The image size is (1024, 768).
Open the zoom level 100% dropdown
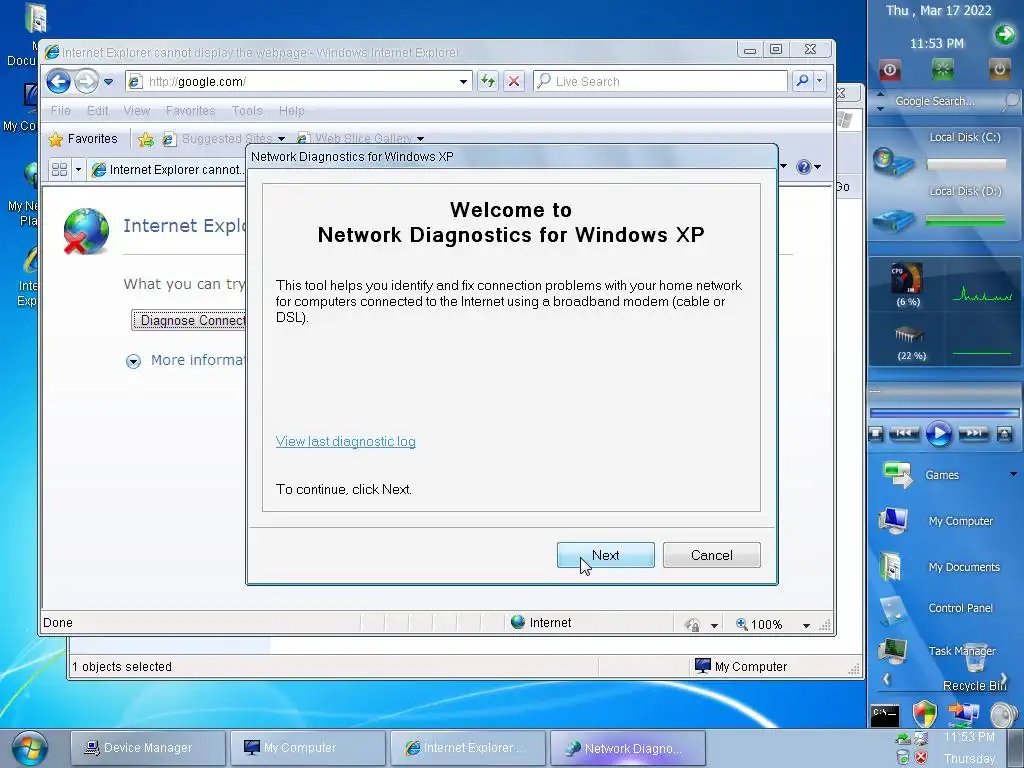pyautogui.click(x=806, y=625)
